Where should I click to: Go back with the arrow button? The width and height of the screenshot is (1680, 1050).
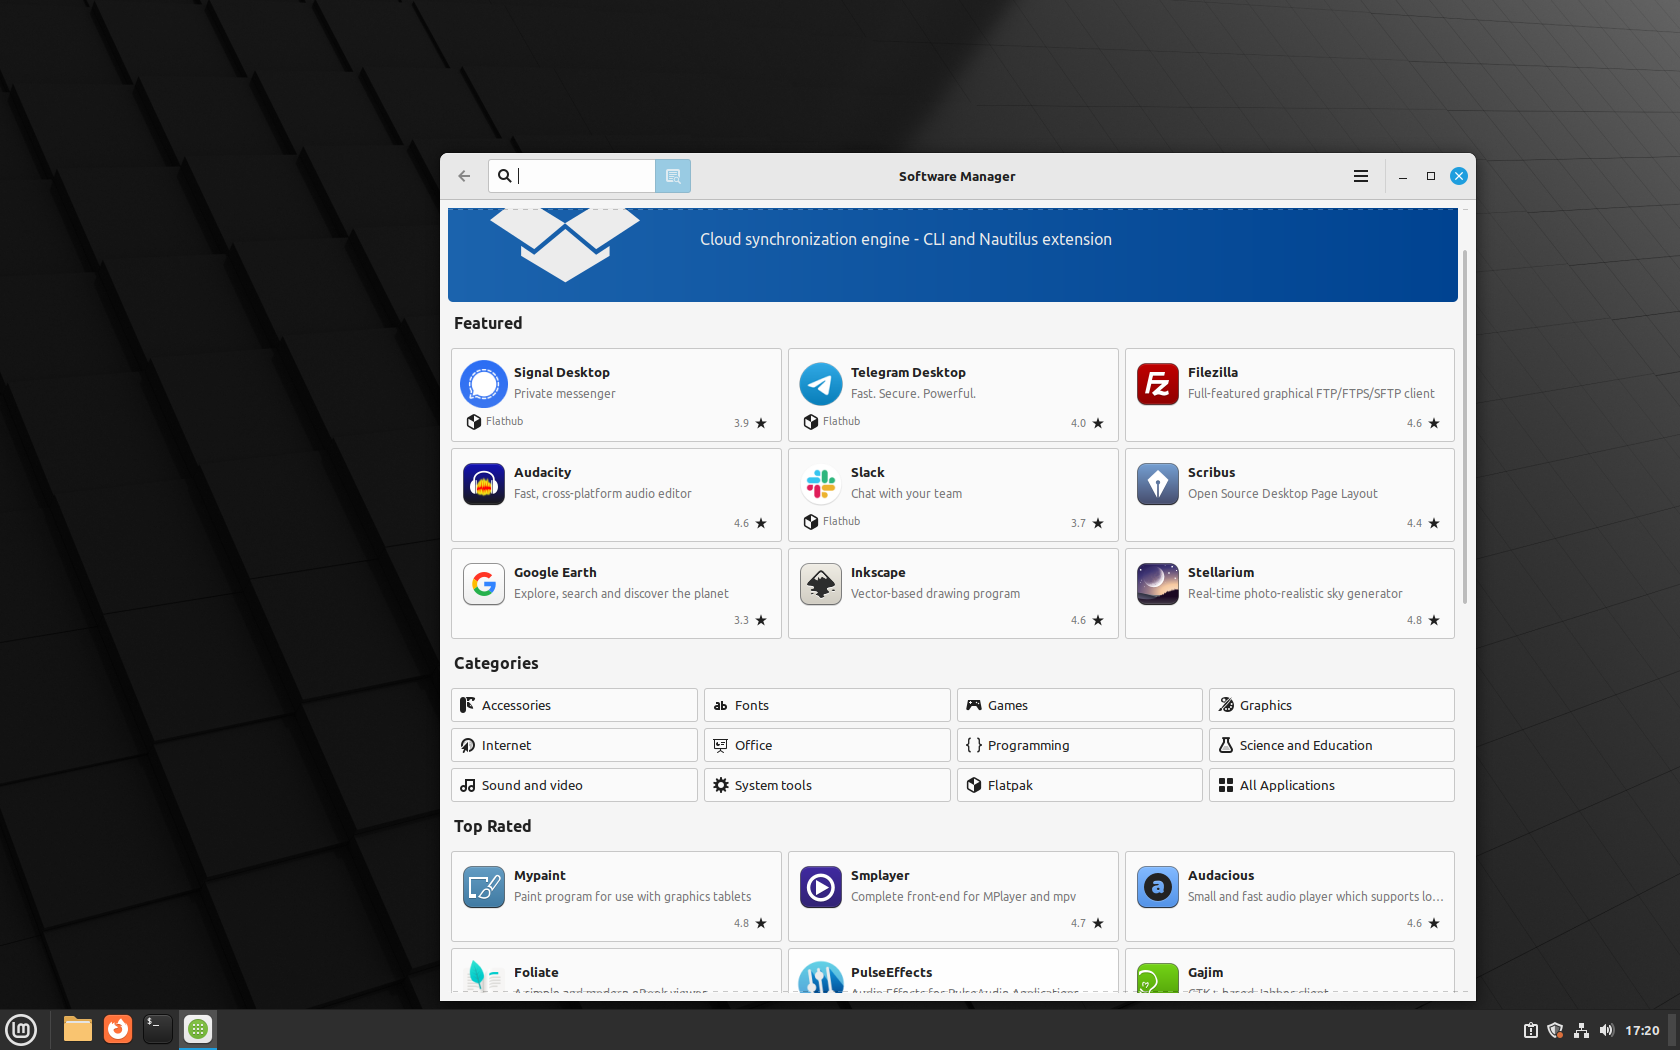pos(464,176)
